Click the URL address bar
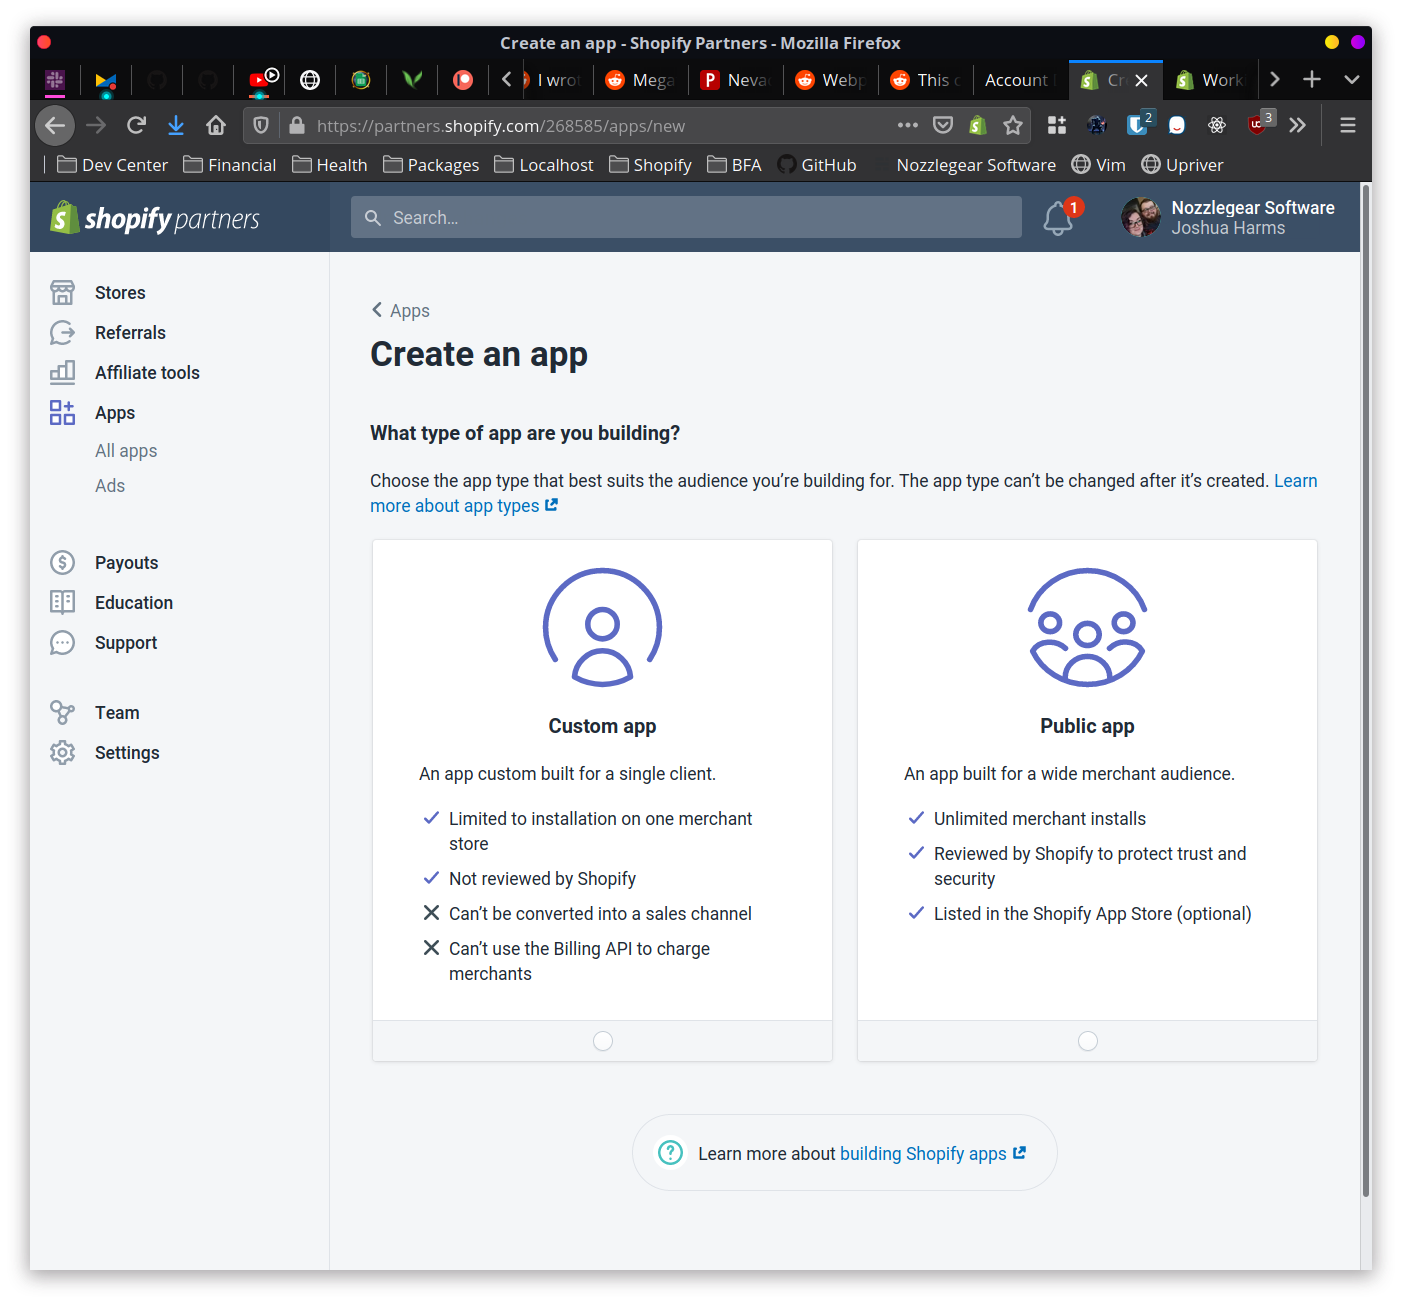The width and height of the screenshot is (1402, 1304). (x=600, y=125)
